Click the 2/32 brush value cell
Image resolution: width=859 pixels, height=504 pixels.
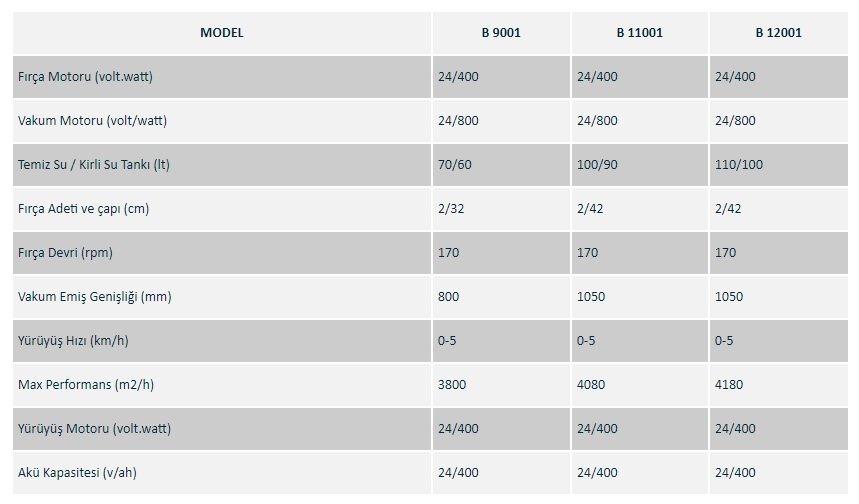tap(501, 209)
